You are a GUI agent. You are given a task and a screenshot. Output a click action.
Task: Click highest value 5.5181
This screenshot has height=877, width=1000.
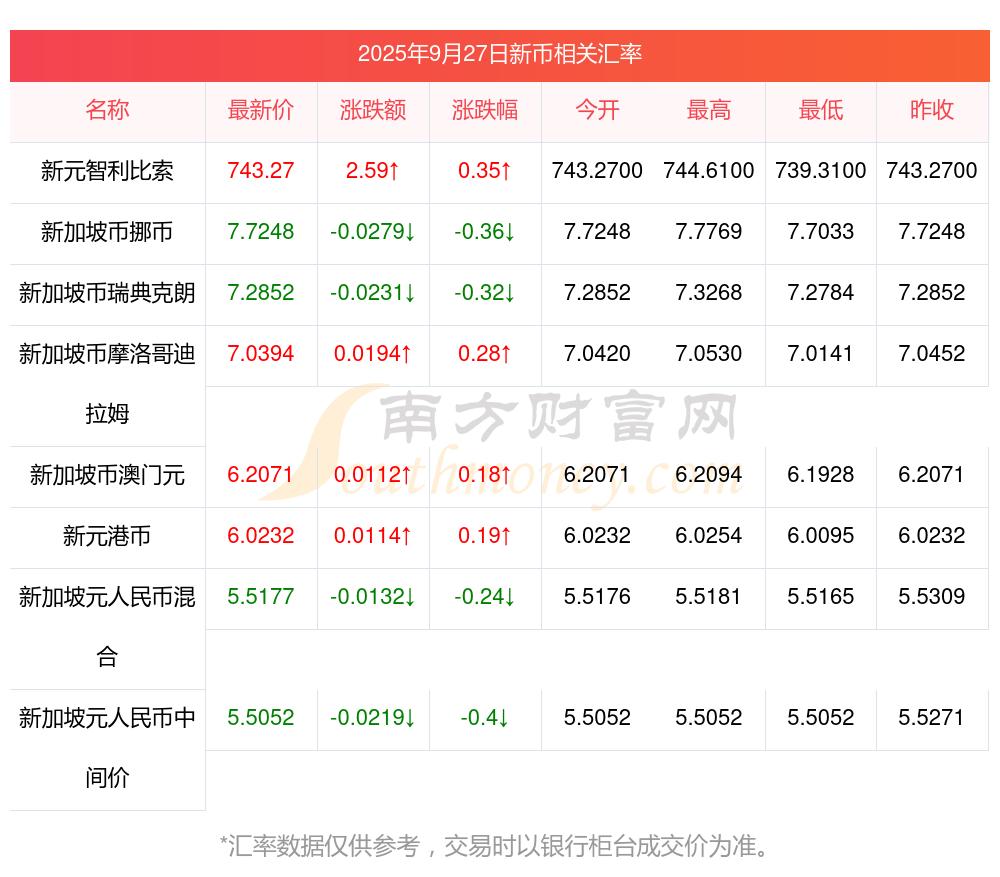coord(709,596)
